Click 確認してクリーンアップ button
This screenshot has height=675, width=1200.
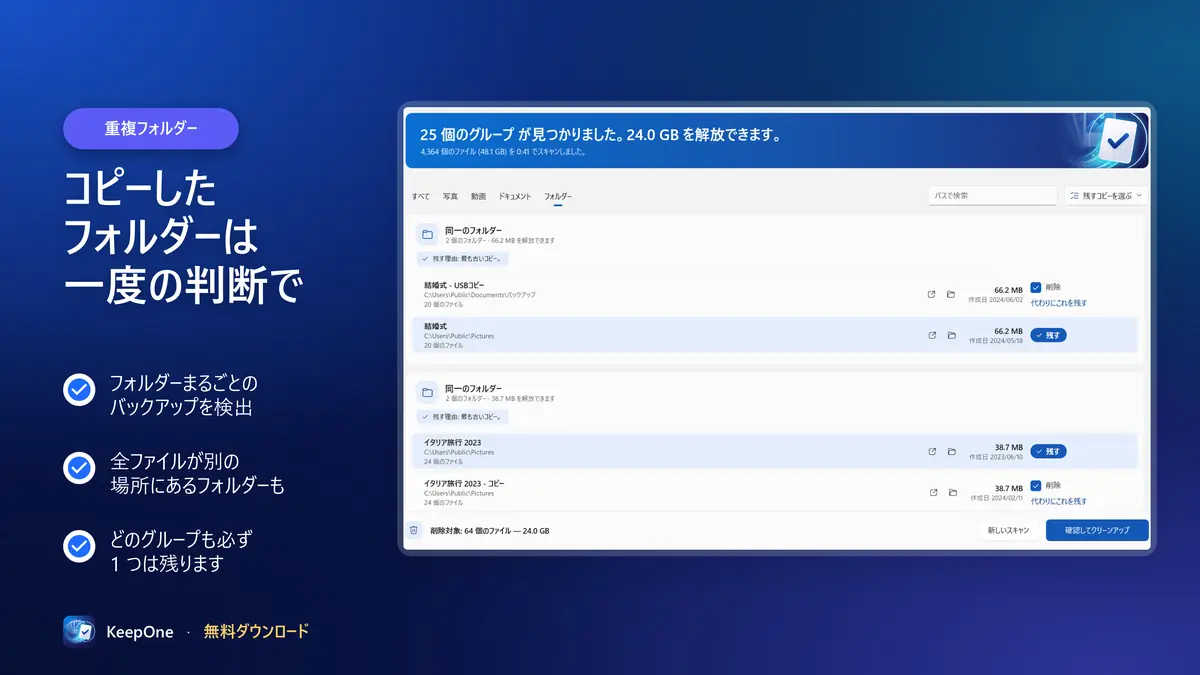click(x=1097, y=530)
